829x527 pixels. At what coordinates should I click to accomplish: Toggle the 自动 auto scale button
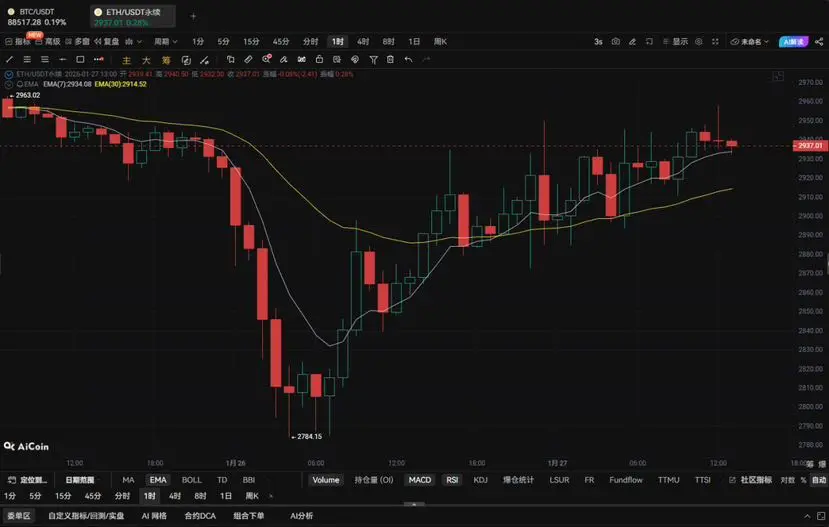pyautogui.click(x=819, y=480)
